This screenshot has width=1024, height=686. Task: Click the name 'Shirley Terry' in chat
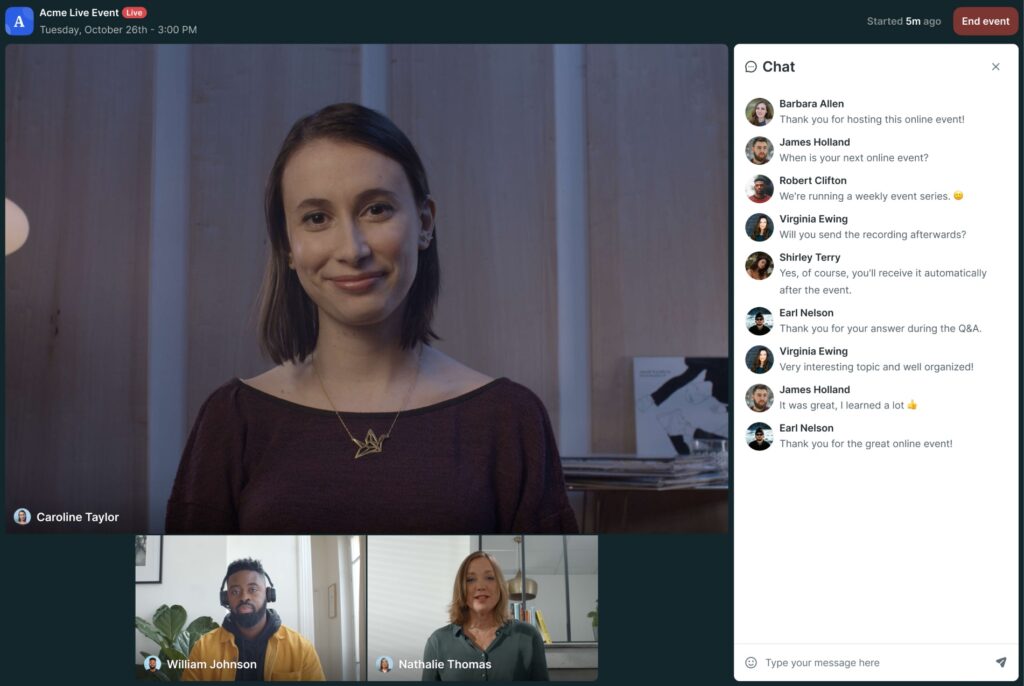click(x=810, y=257)
